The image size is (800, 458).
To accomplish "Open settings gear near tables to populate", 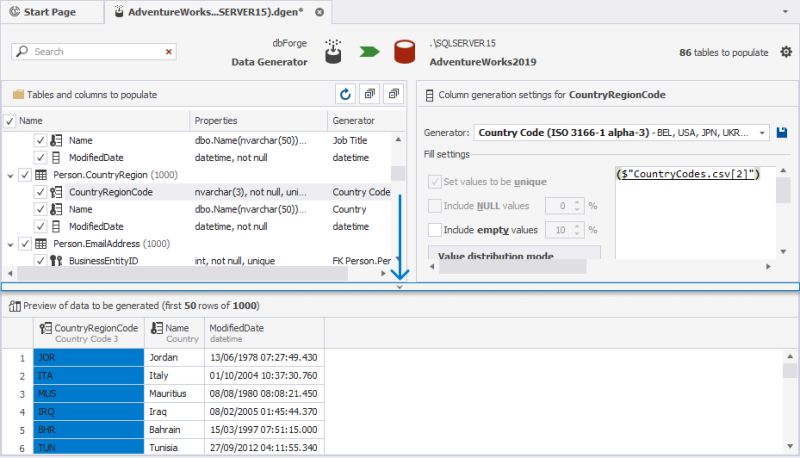I will (x=786, y=52).
